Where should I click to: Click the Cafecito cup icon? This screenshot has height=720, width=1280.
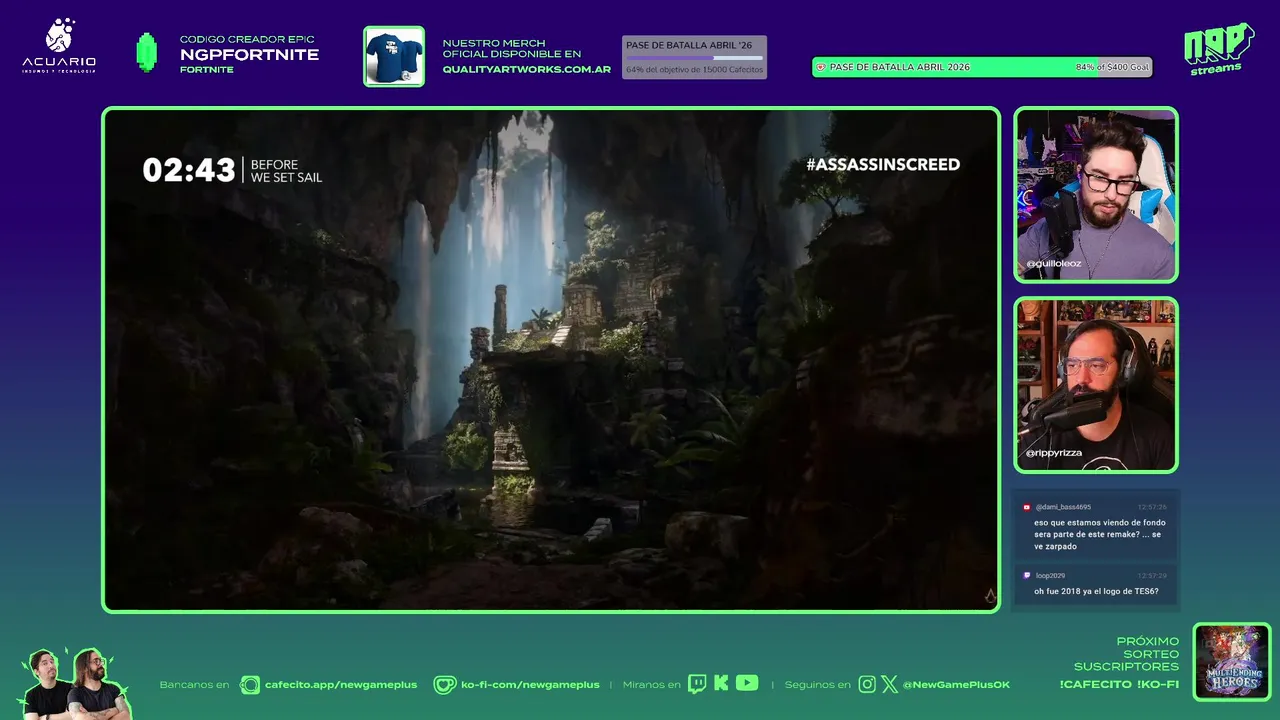coord(250,685)
